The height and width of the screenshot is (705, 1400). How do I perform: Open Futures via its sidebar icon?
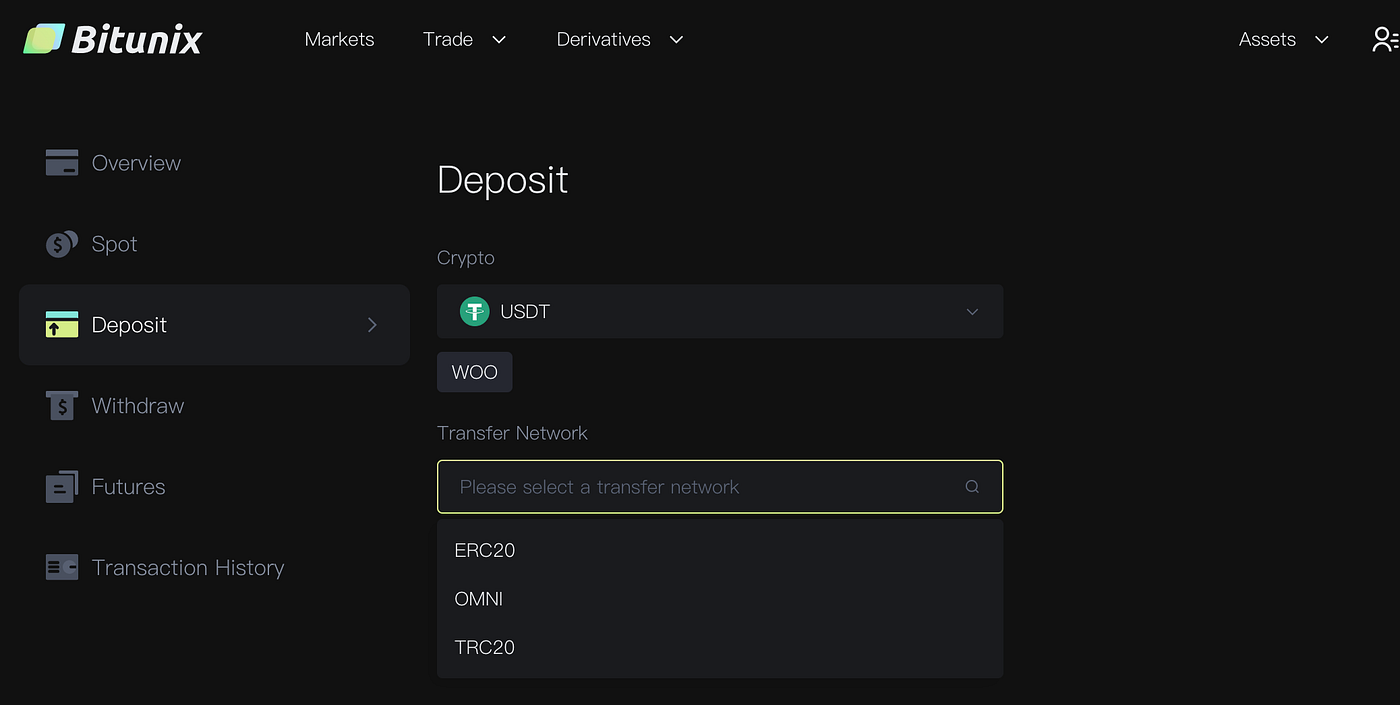(x=61, y=486)
